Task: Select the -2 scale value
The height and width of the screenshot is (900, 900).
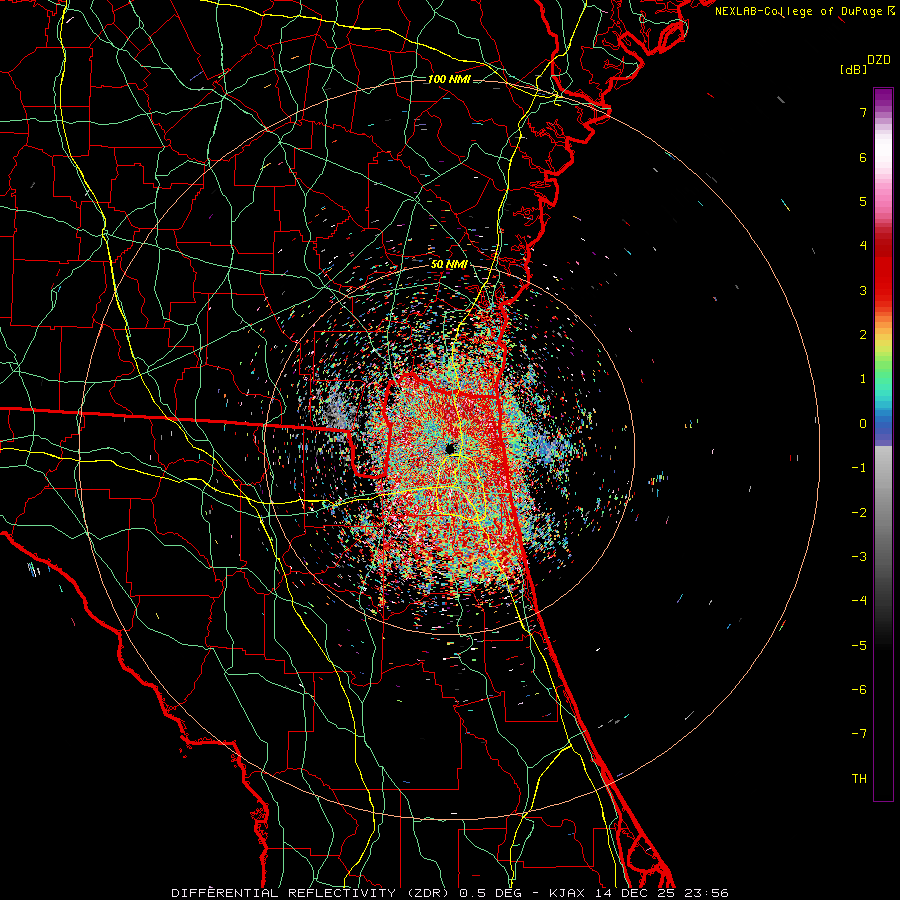Action: 859,513
